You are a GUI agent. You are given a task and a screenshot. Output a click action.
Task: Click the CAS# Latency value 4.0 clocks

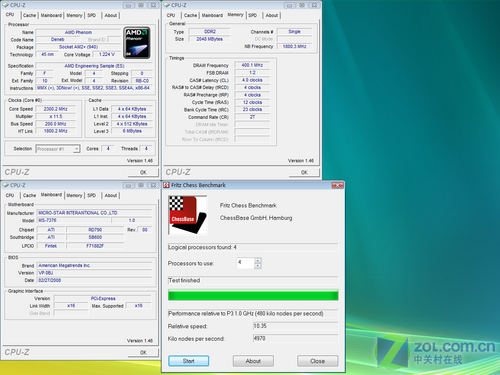pyautogui.click(x=252, y=80)
